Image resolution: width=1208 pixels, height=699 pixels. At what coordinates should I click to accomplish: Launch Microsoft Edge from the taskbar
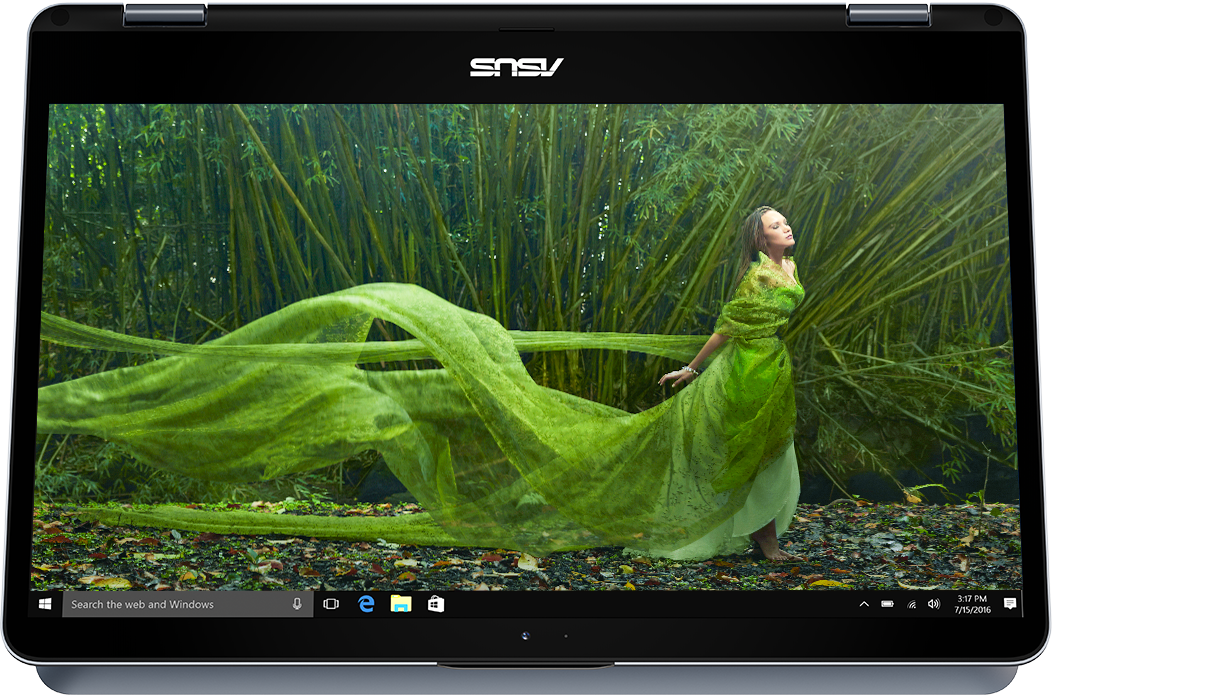(366, 604)
